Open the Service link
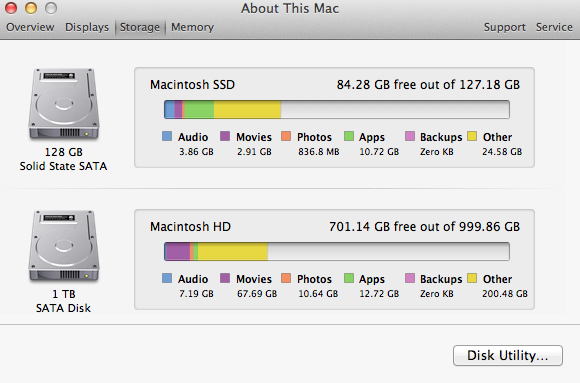580x383 pixels. [x=554, y=27]
